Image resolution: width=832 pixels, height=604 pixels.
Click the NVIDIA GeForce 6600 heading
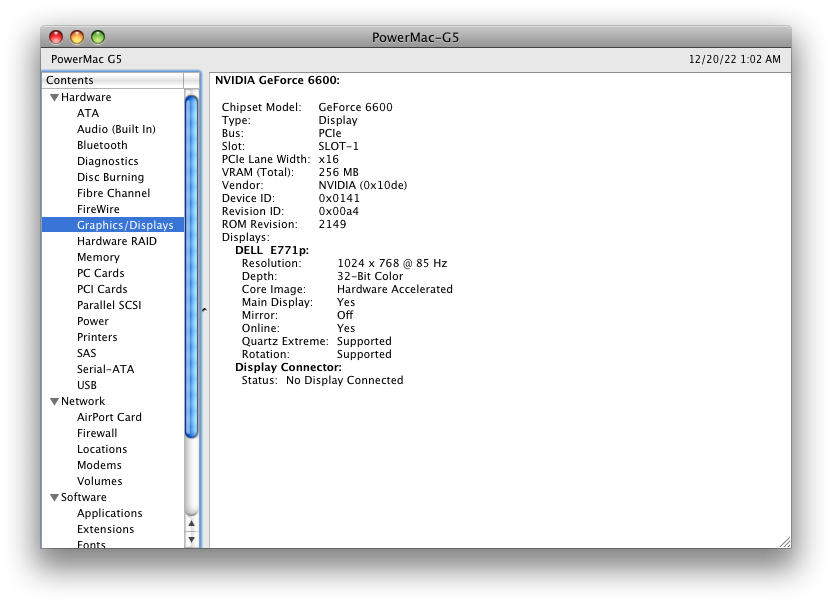[277, 80]
